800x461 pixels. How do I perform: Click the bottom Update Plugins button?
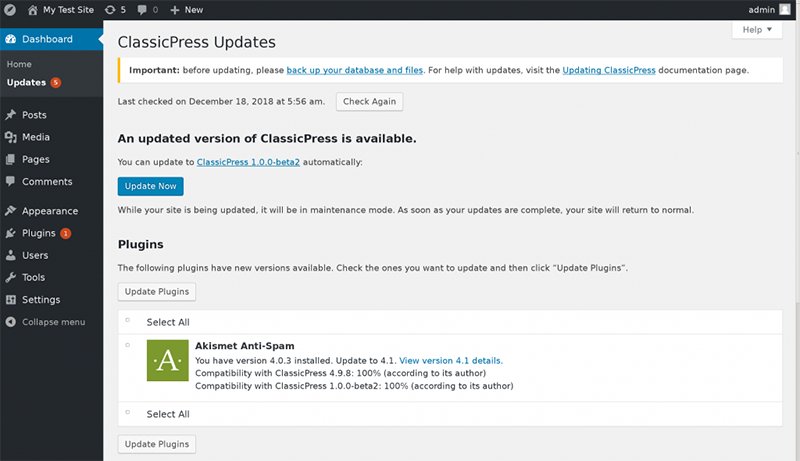coord(157,444)
